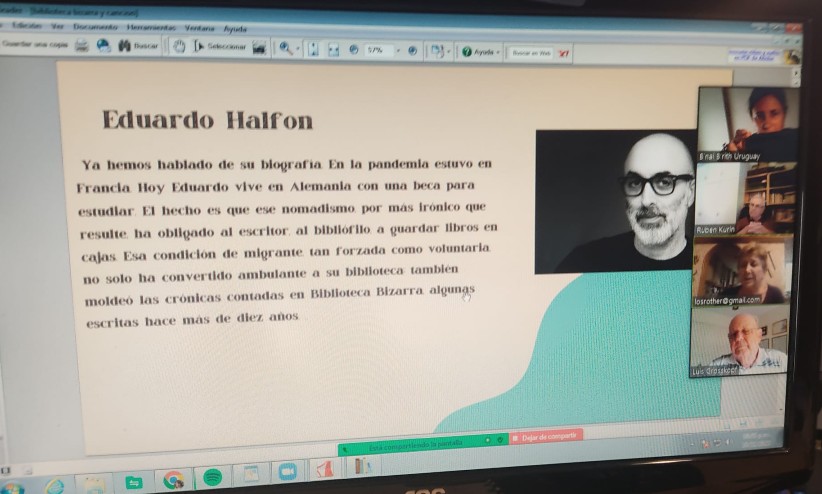Click the volume icon in system tray
Screen dimensions: 822x494
tap(728, 442)
